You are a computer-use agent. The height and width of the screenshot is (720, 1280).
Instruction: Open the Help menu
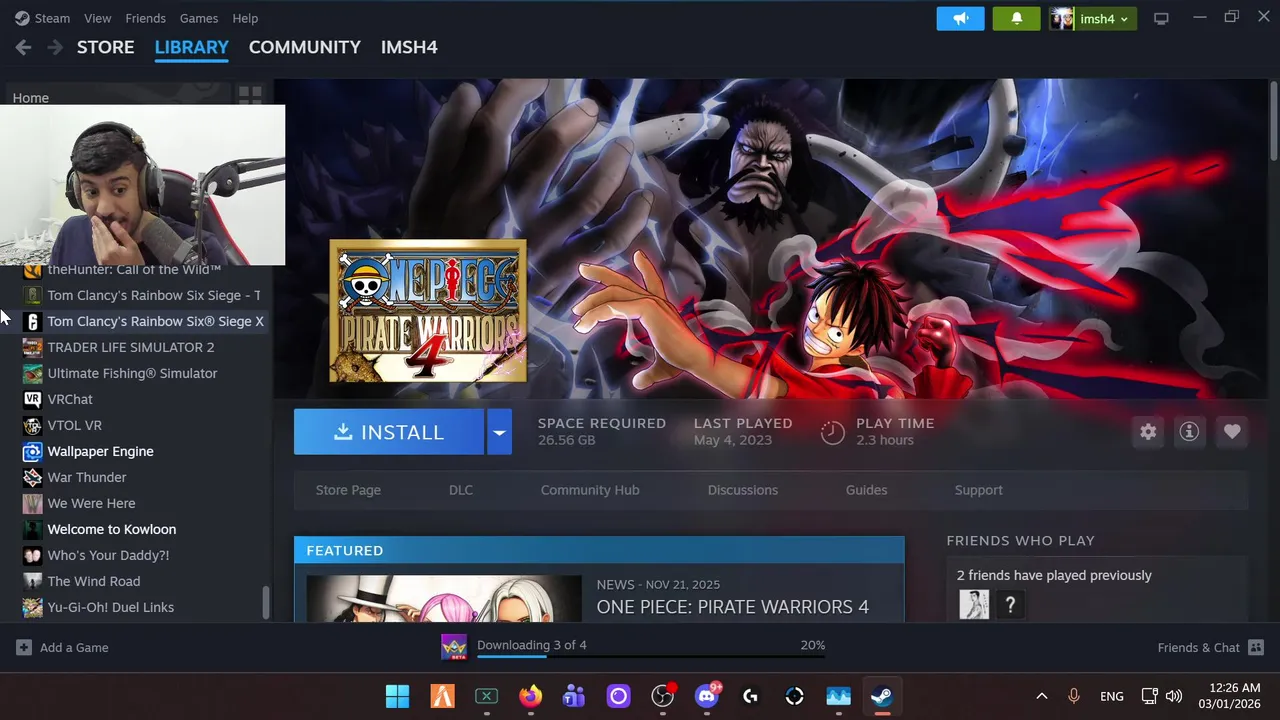pos(245,18)
